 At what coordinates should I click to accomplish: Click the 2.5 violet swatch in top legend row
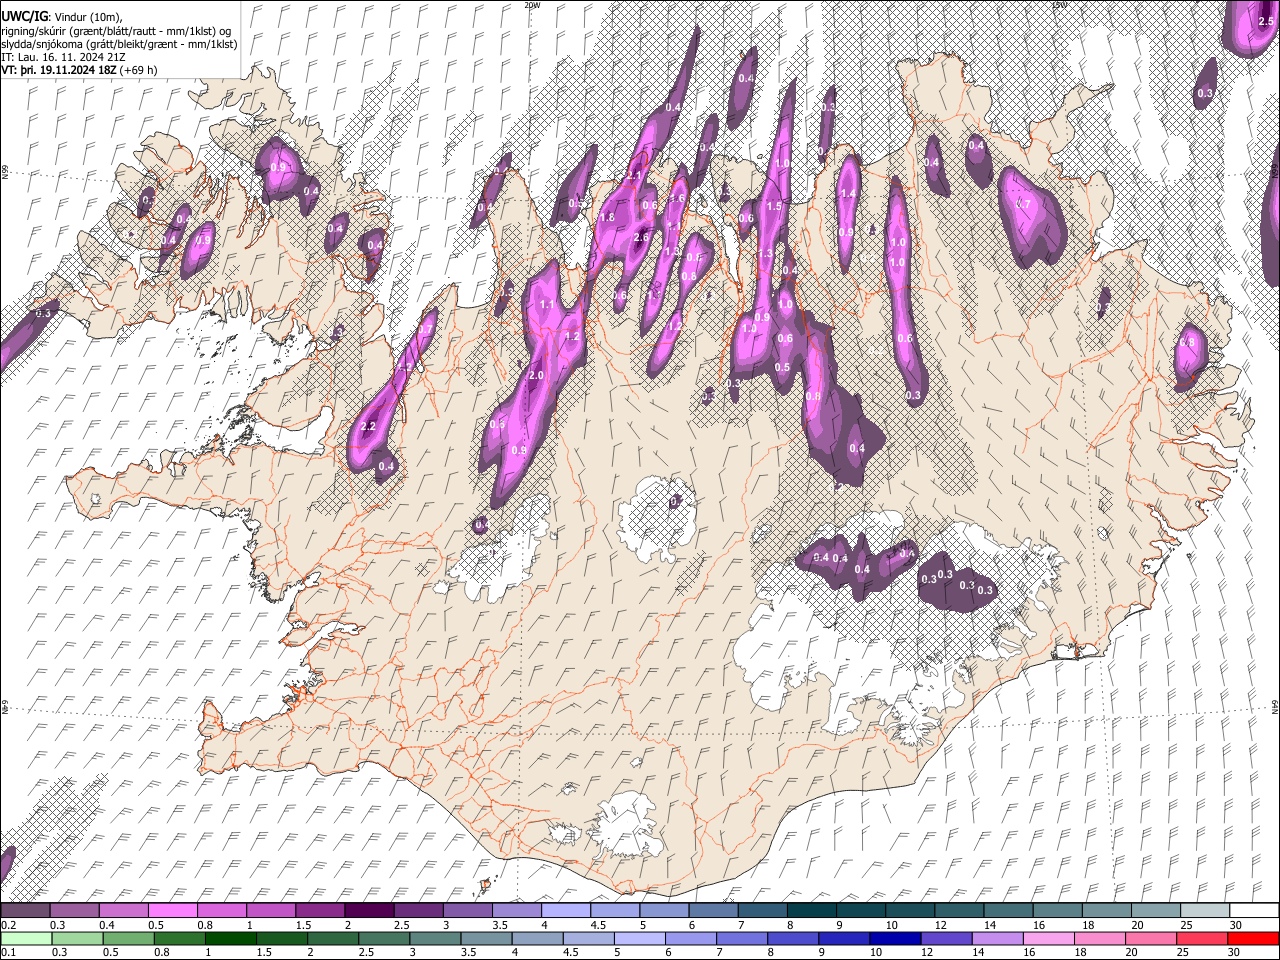click(x=418, y=910)
